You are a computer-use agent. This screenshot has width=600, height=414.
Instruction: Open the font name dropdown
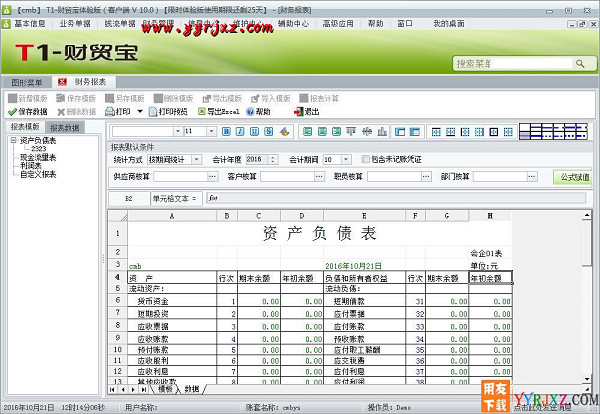point(178,131)
